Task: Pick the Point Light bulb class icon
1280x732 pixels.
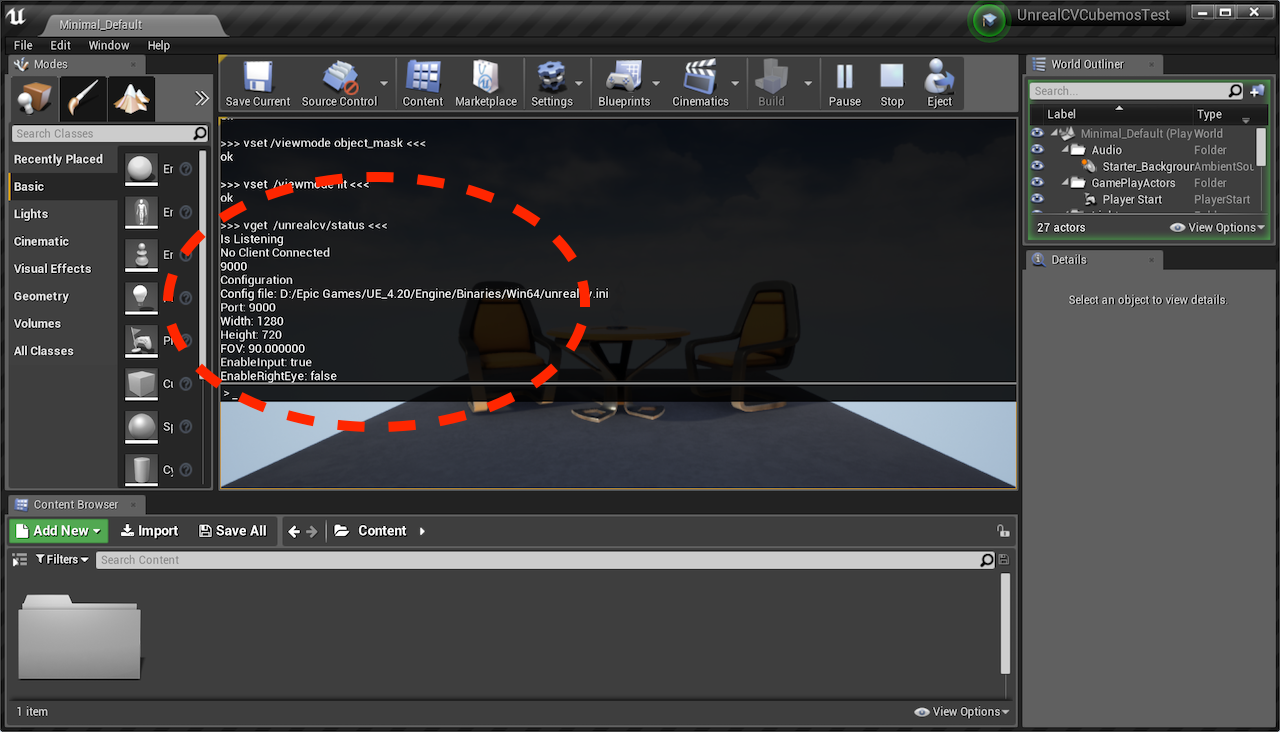Action: pyautogui.click(x=141, y=298)
